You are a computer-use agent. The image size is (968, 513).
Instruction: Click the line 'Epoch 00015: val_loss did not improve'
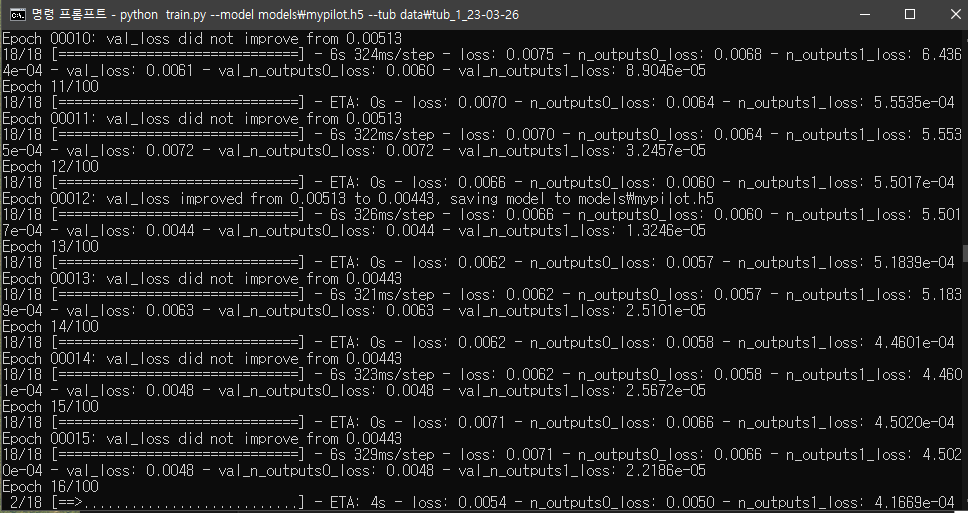pyautogui.click(x=202, y=438)
